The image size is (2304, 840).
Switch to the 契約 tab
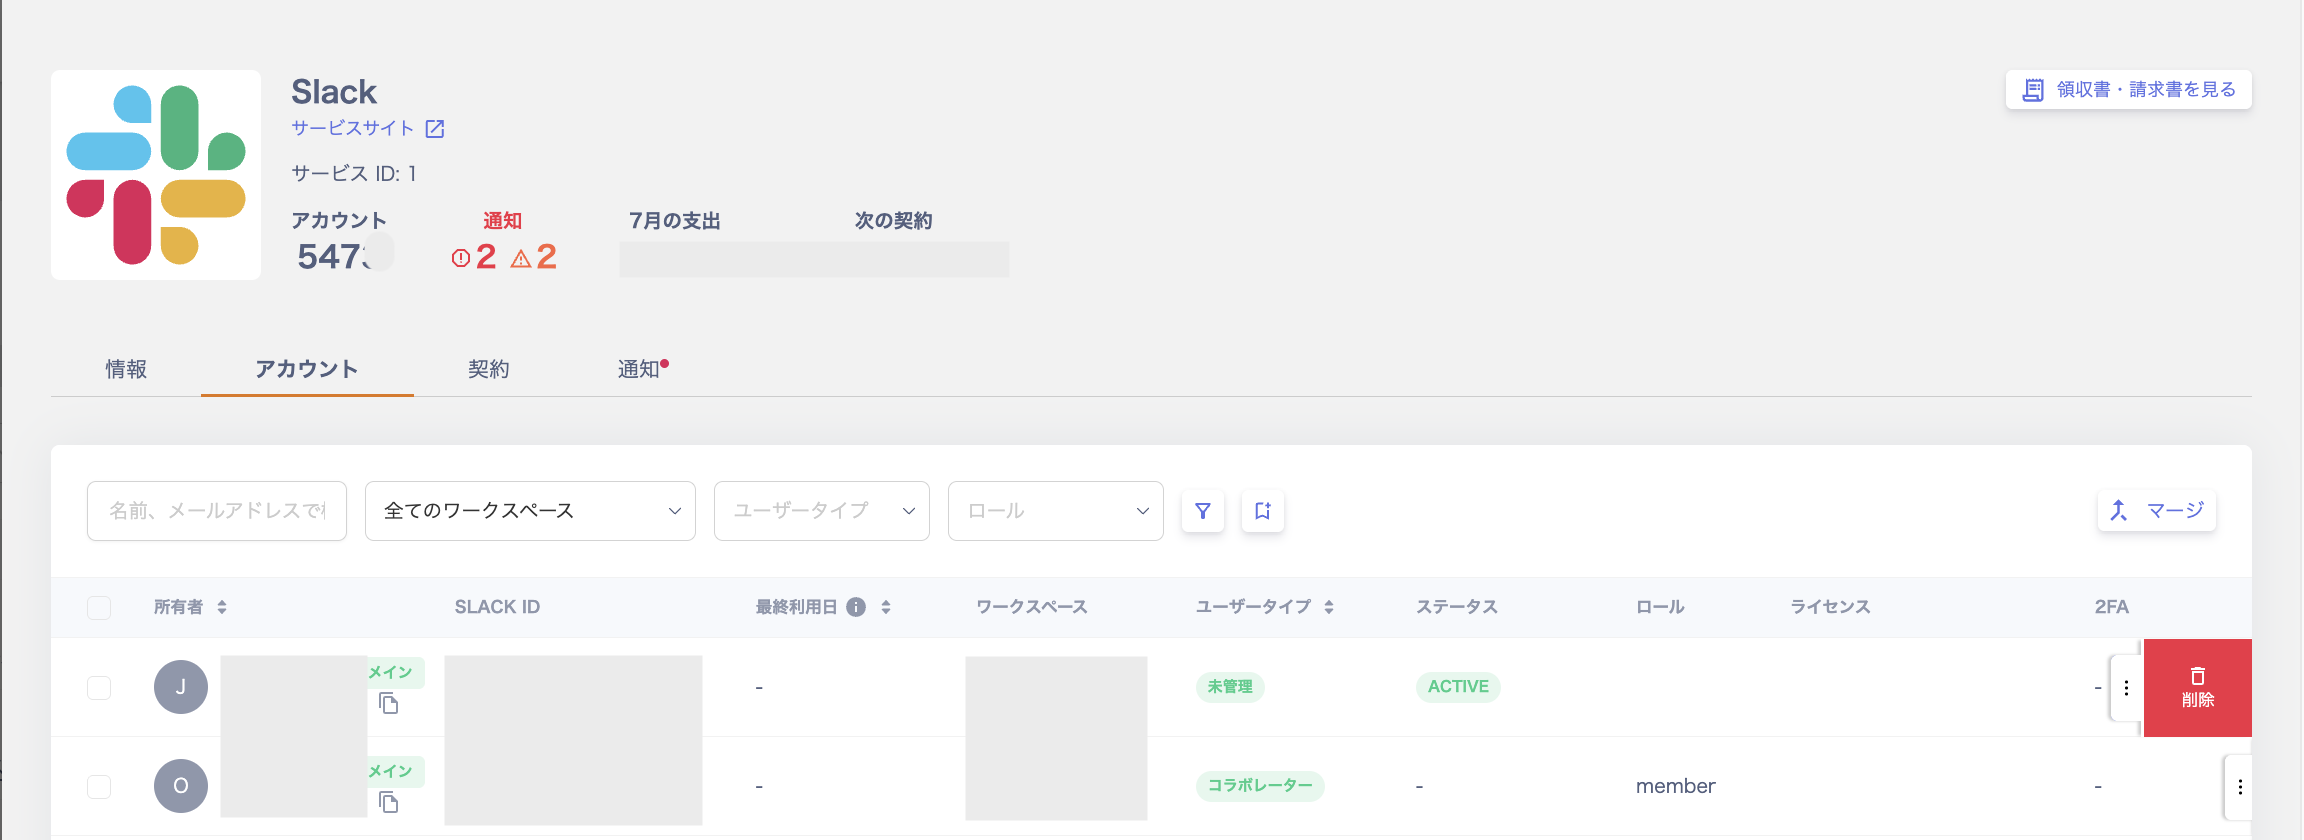coord(489,369)
